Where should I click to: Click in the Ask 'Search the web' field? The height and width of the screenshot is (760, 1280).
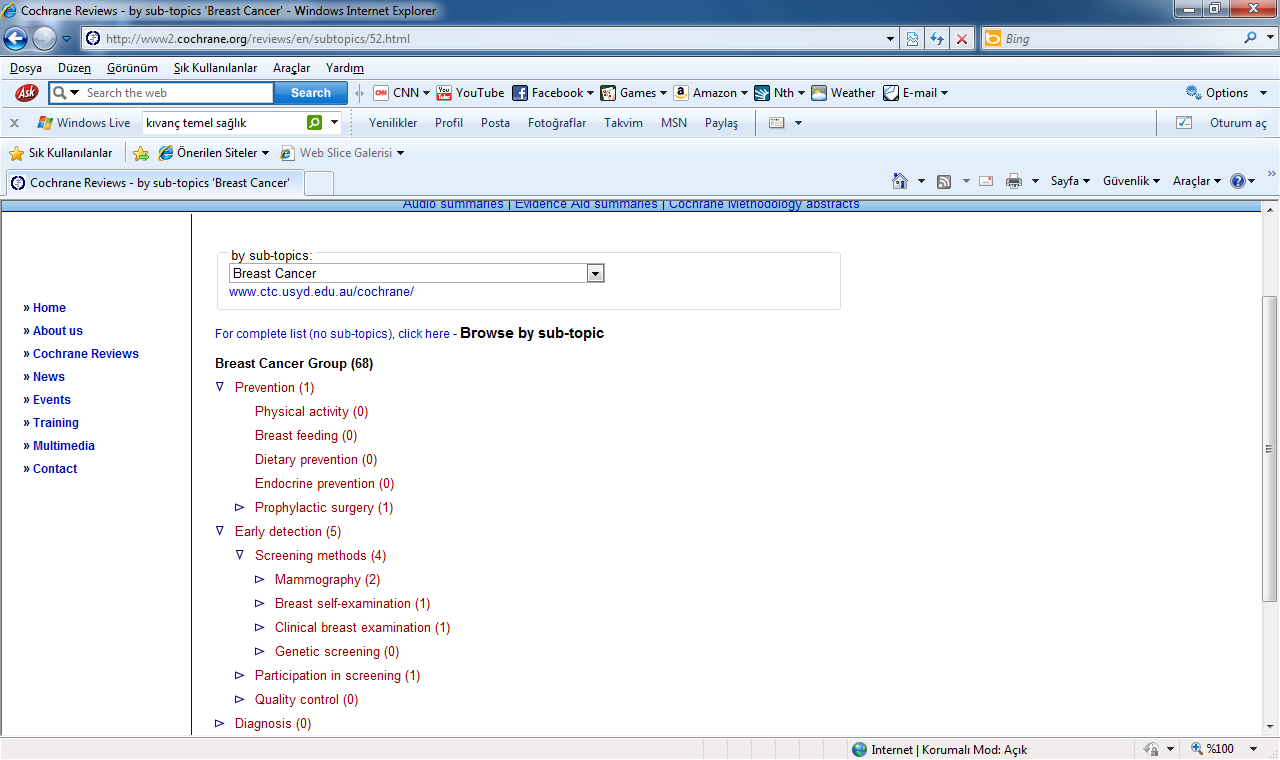(x=177, y=93)
